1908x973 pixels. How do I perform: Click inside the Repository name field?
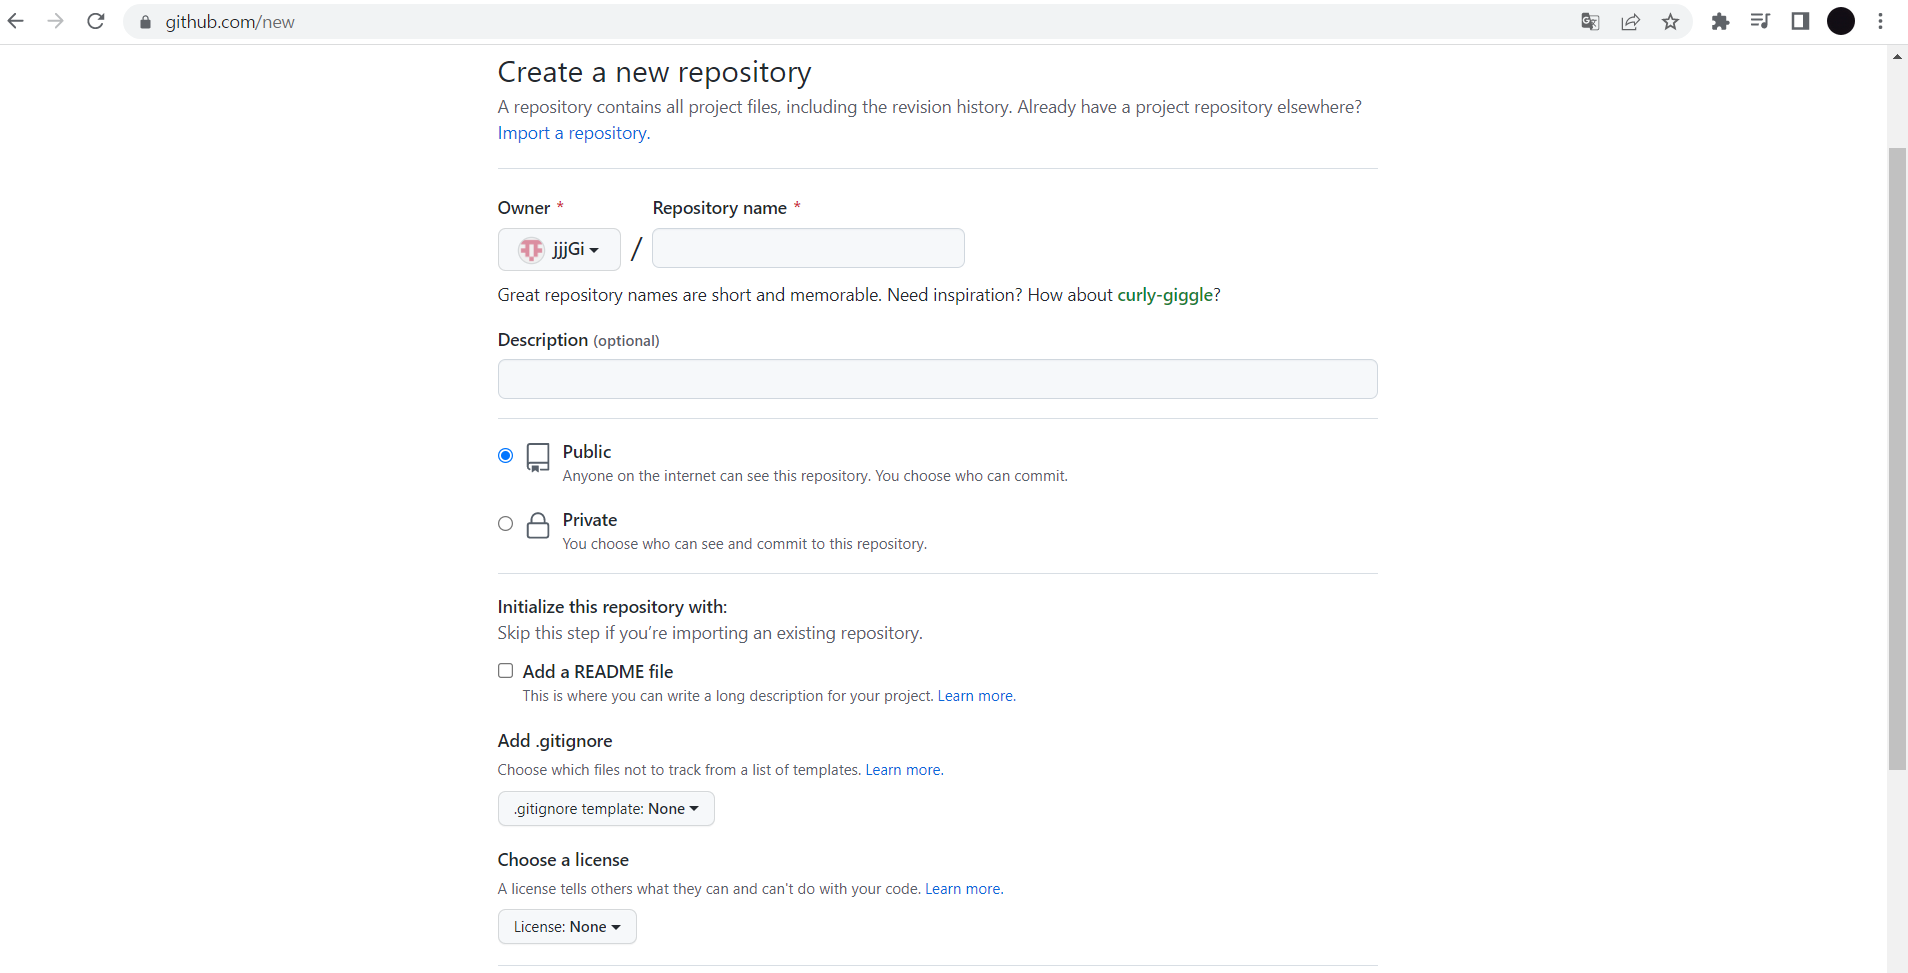pos(807,248)
